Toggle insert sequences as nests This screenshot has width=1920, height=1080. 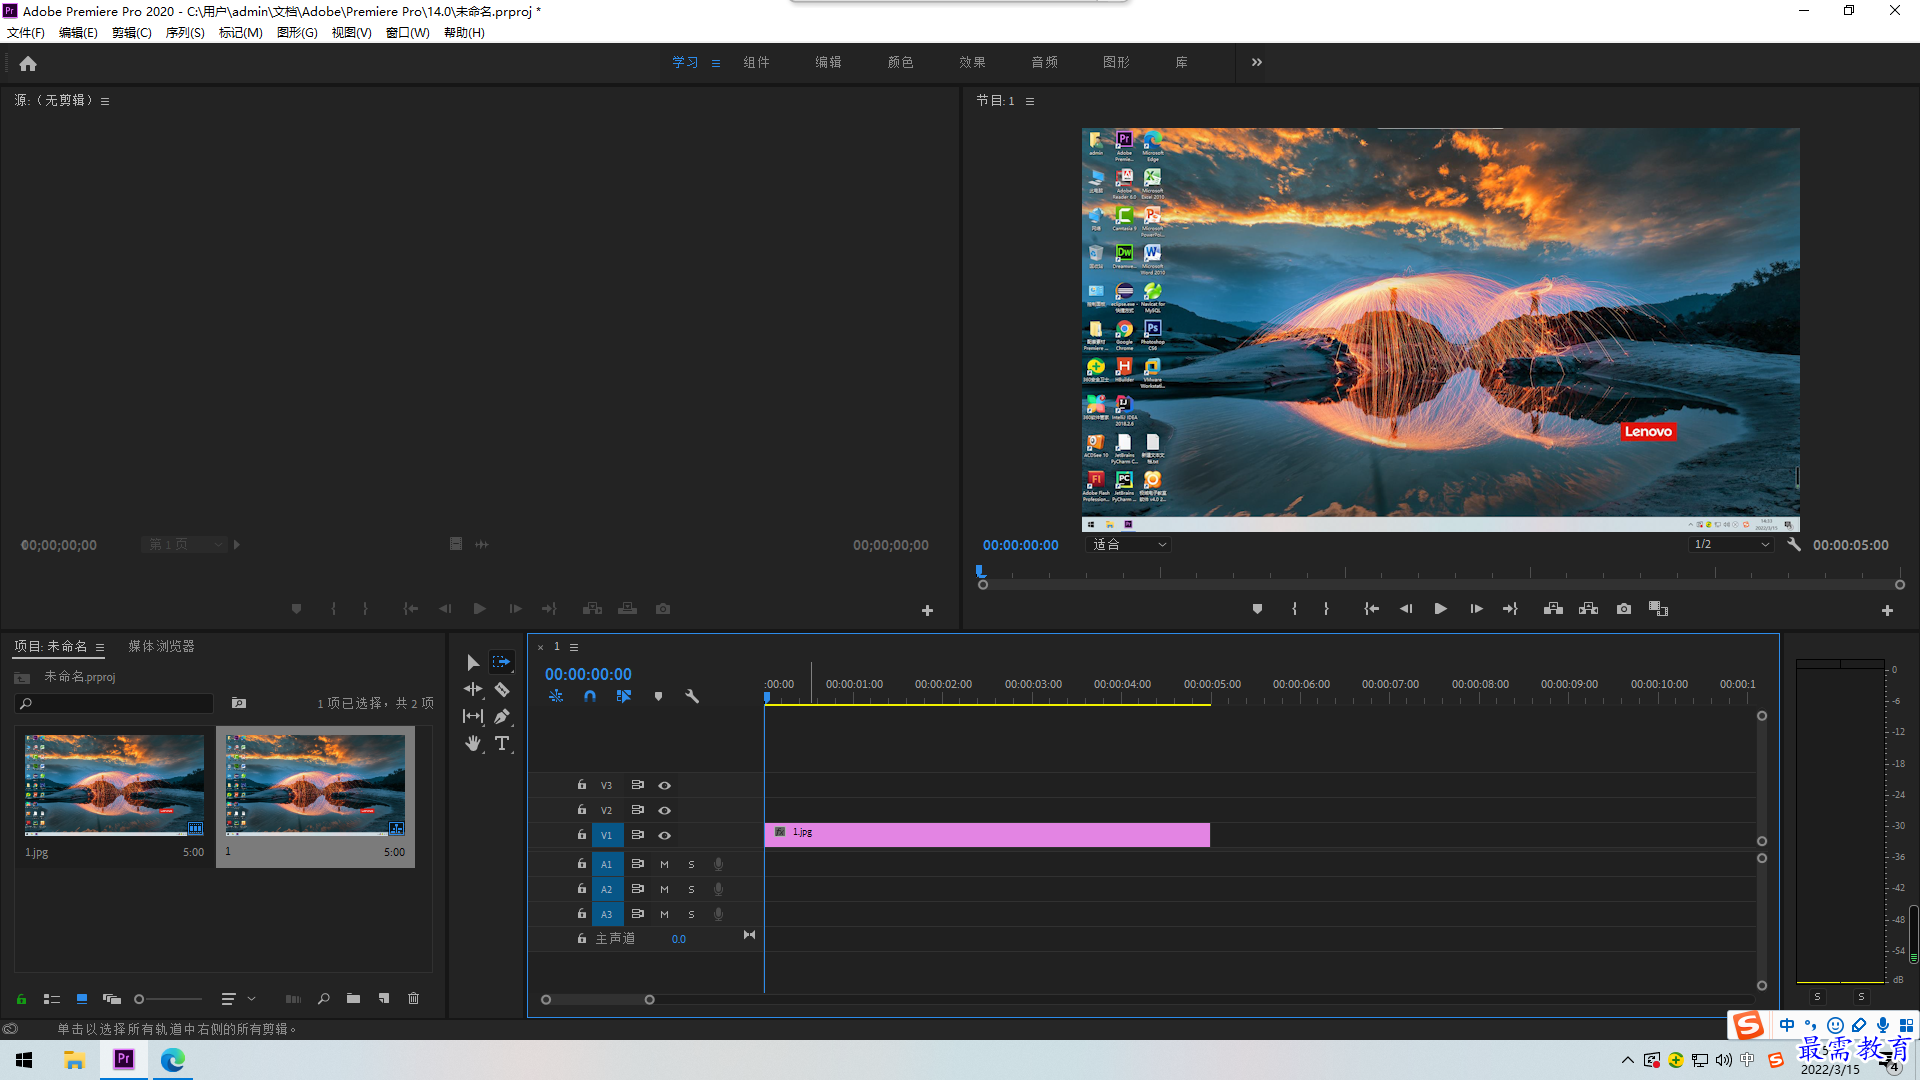556,696
